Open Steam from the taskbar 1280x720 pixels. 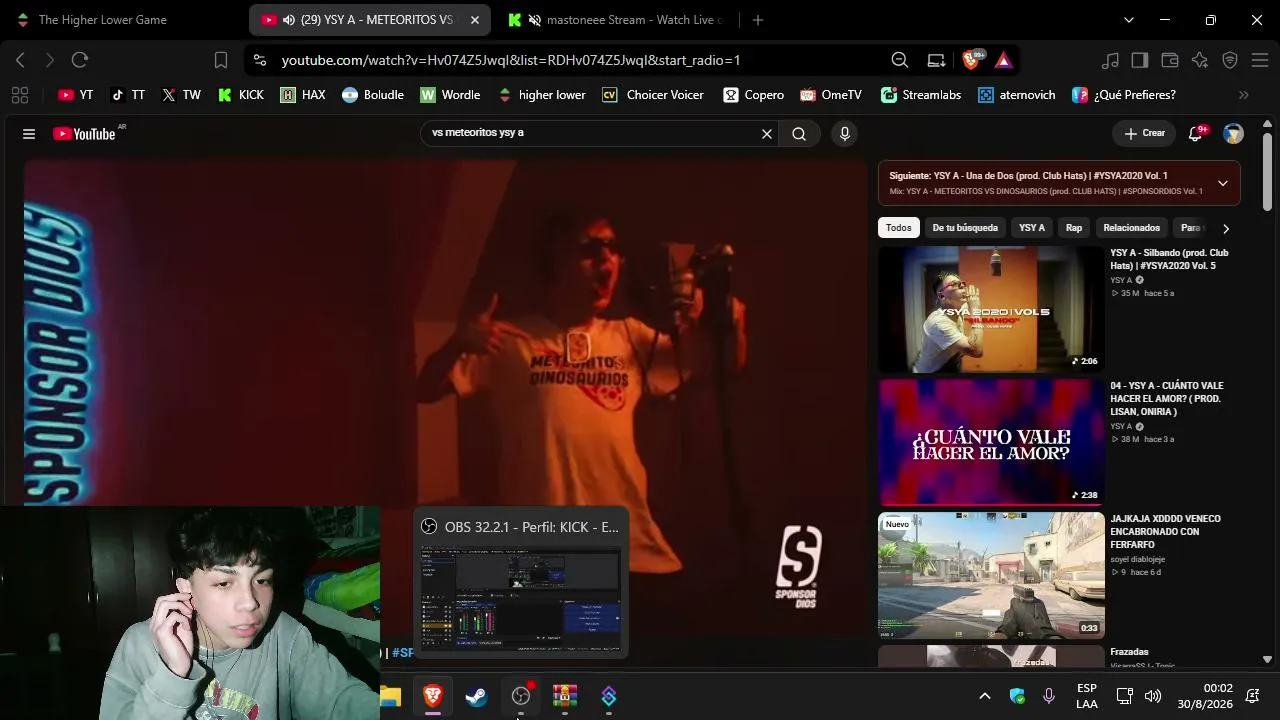tap(477, 696)
